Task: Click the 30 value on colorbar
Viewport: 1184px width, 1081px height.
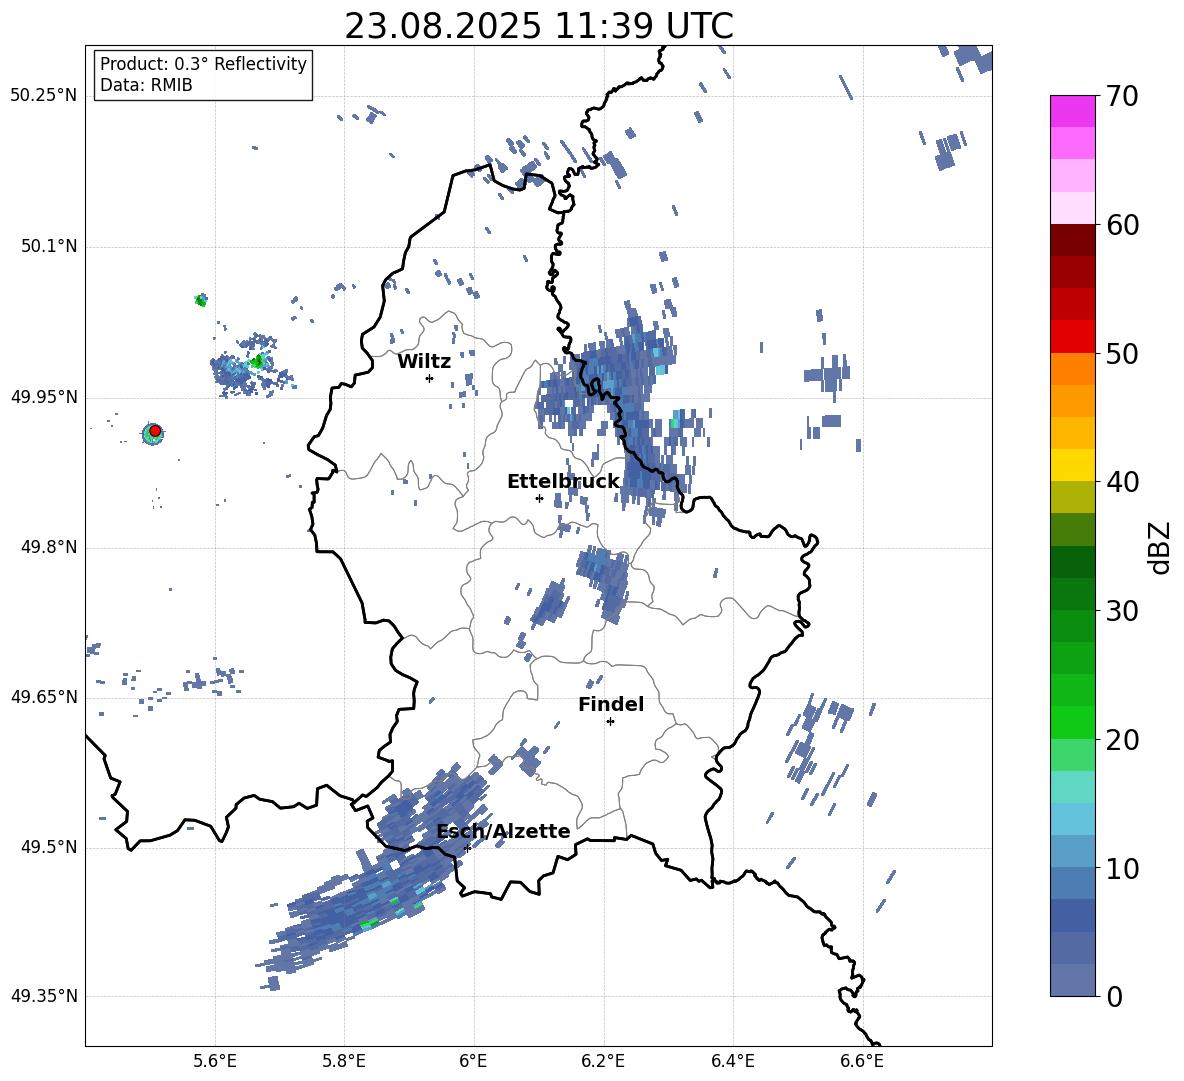Action: click(1122, 611)
